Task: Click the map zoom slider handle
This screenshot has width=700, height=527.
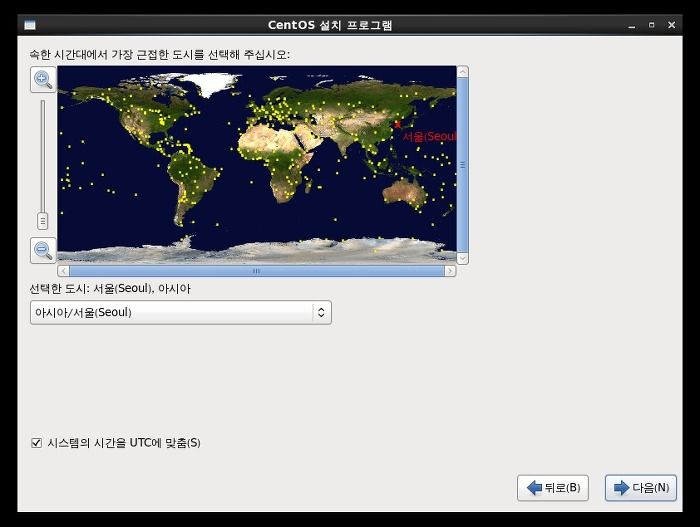Action: coord(43,221)
